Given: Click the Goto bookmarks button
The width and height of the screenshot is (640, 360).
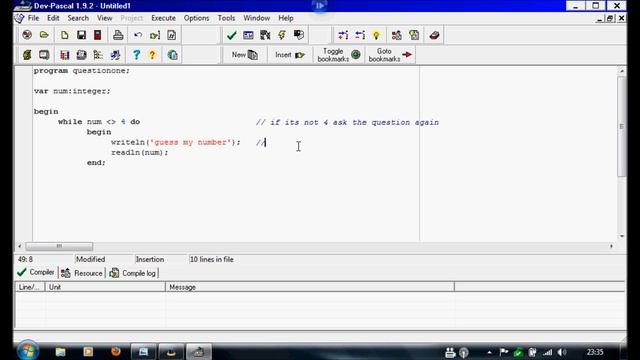Looking at the screenshot, I should point(390,55).
